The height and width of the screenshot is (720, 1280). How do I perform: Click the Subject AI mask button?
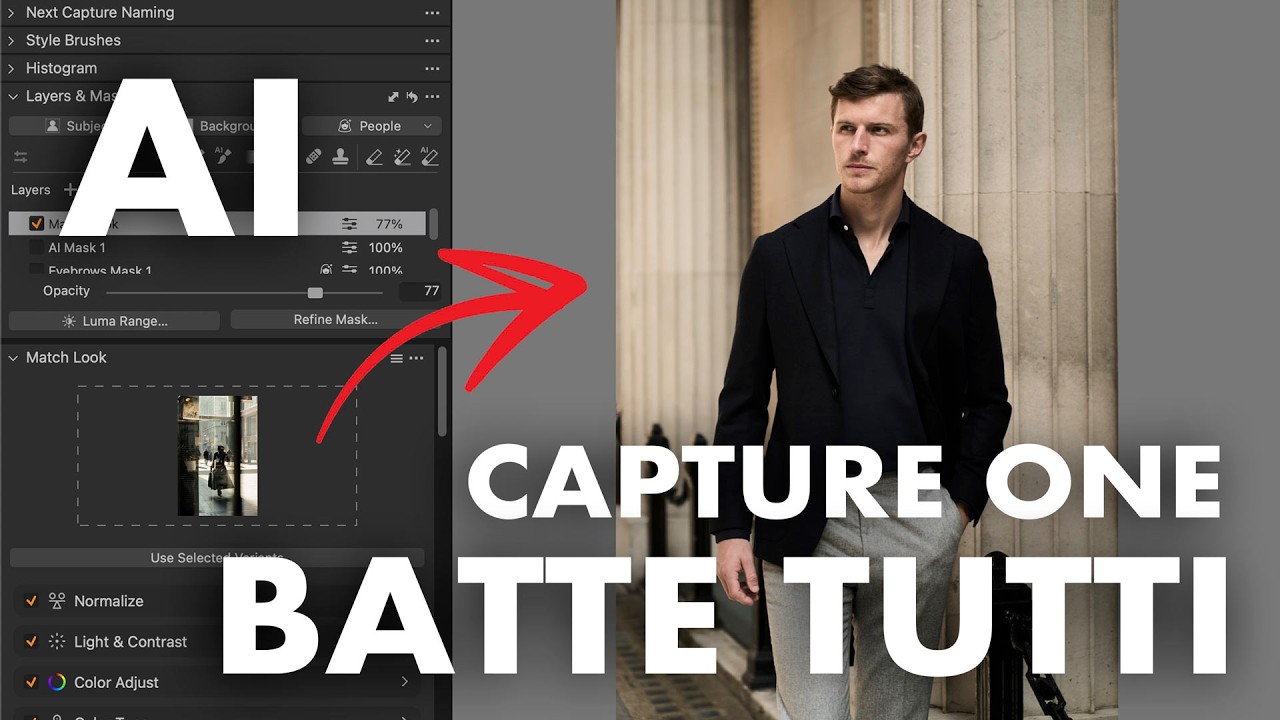pos(62,126)
